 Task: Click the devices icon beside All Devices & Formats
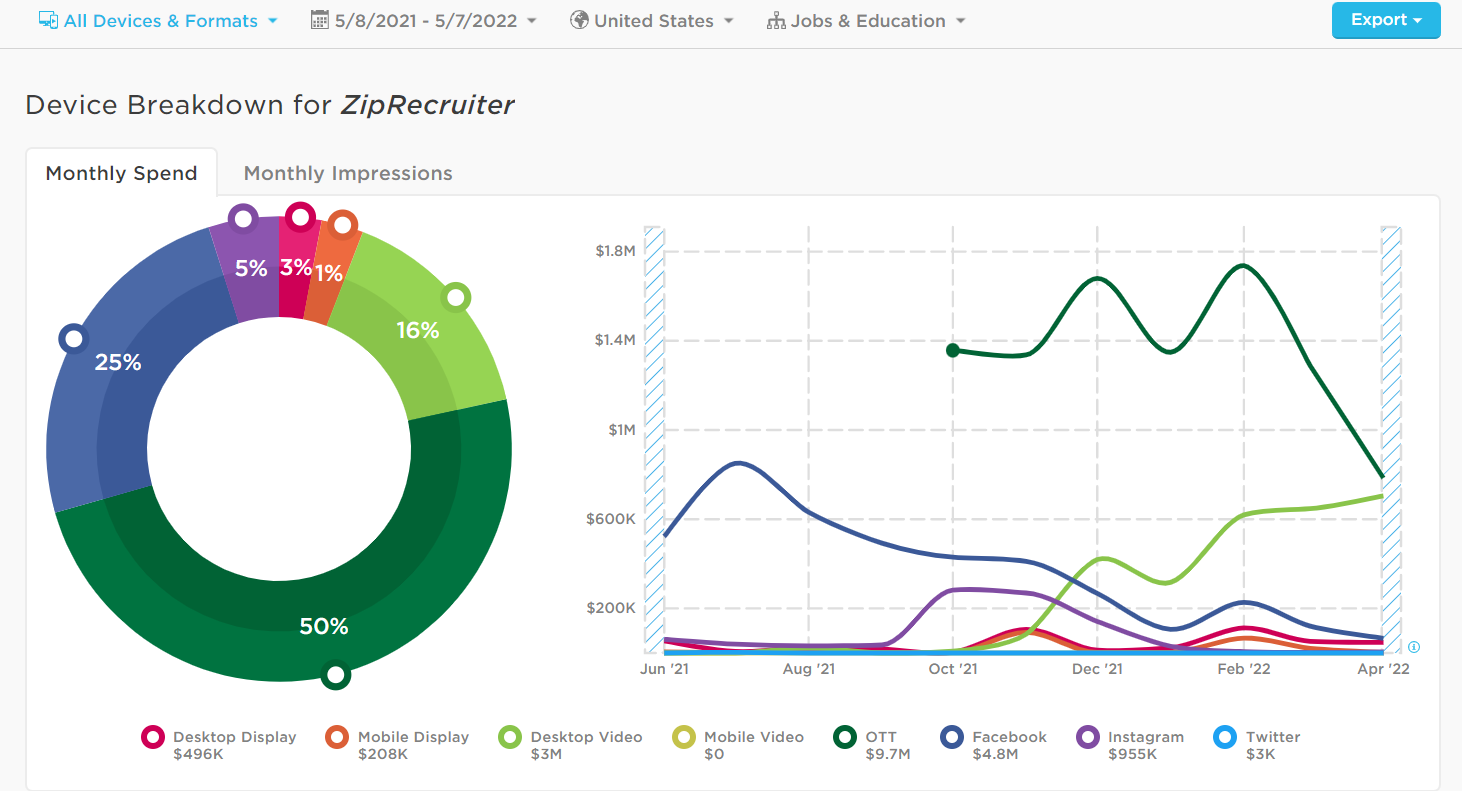[48, 20]
